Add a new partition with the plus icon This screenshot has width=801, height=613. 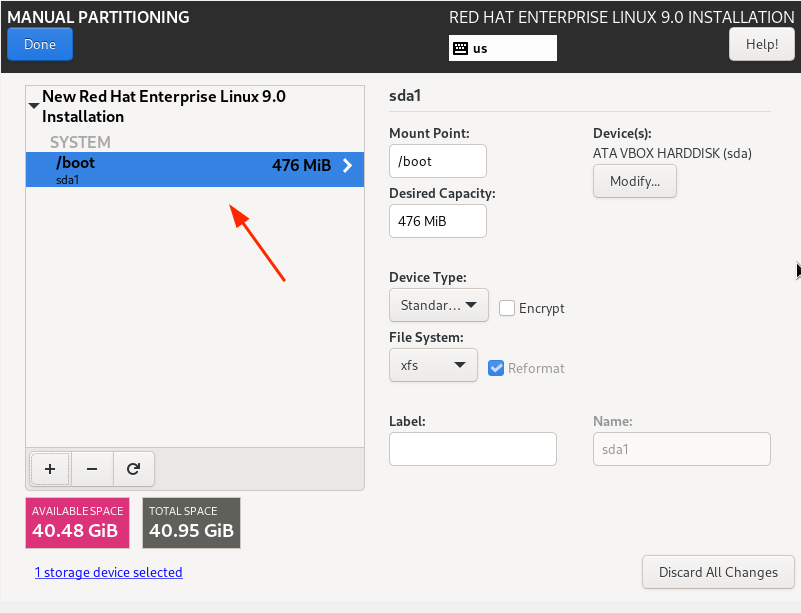point(49,468)
